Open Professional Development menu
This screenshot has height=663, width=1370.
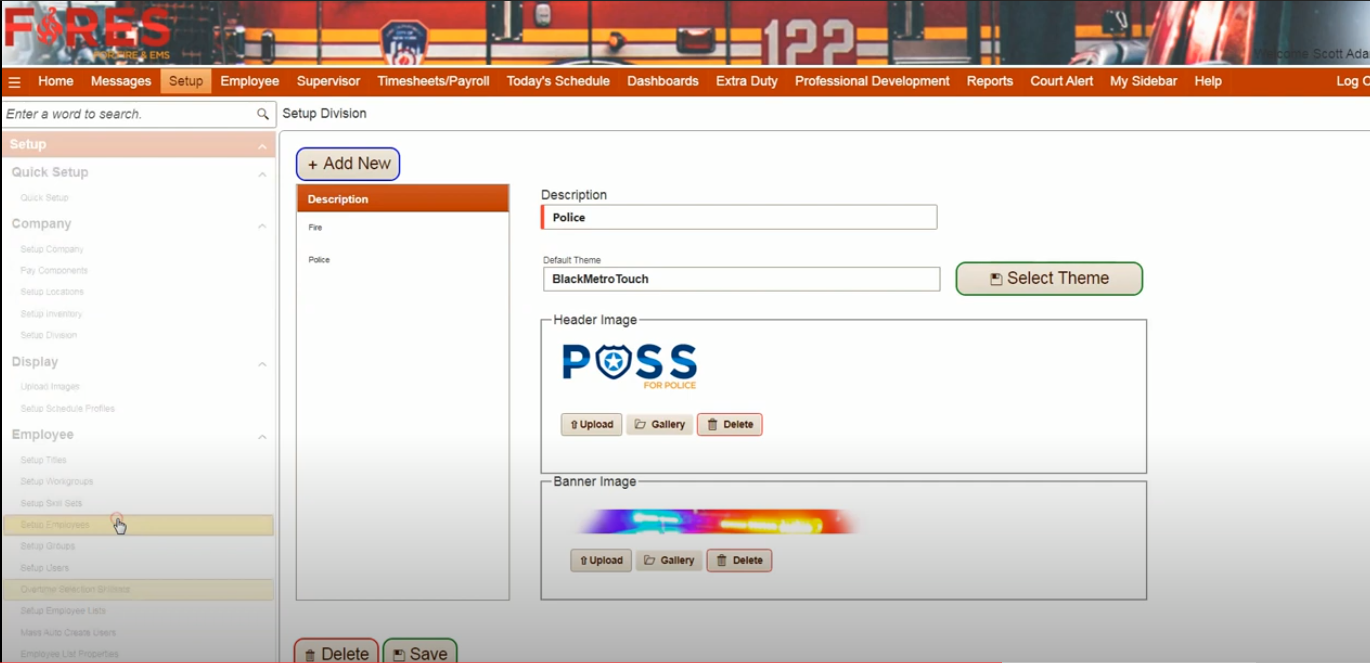pos(872,81)
